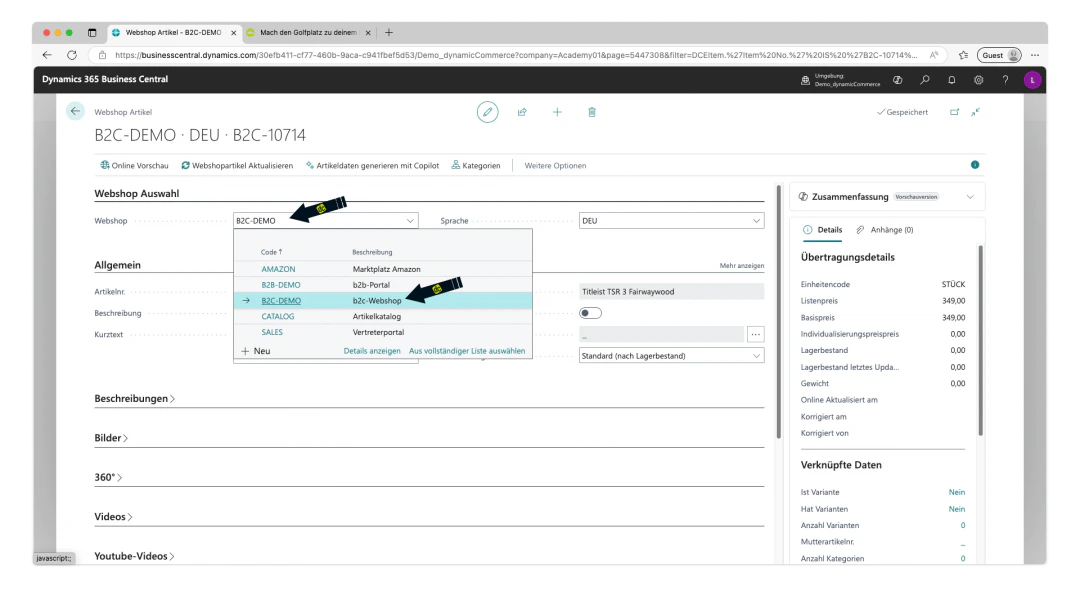The image size is (1080, 608).
Task: Click the back arrow beside Webshop Artikel
Action: (x=75, y=111)
